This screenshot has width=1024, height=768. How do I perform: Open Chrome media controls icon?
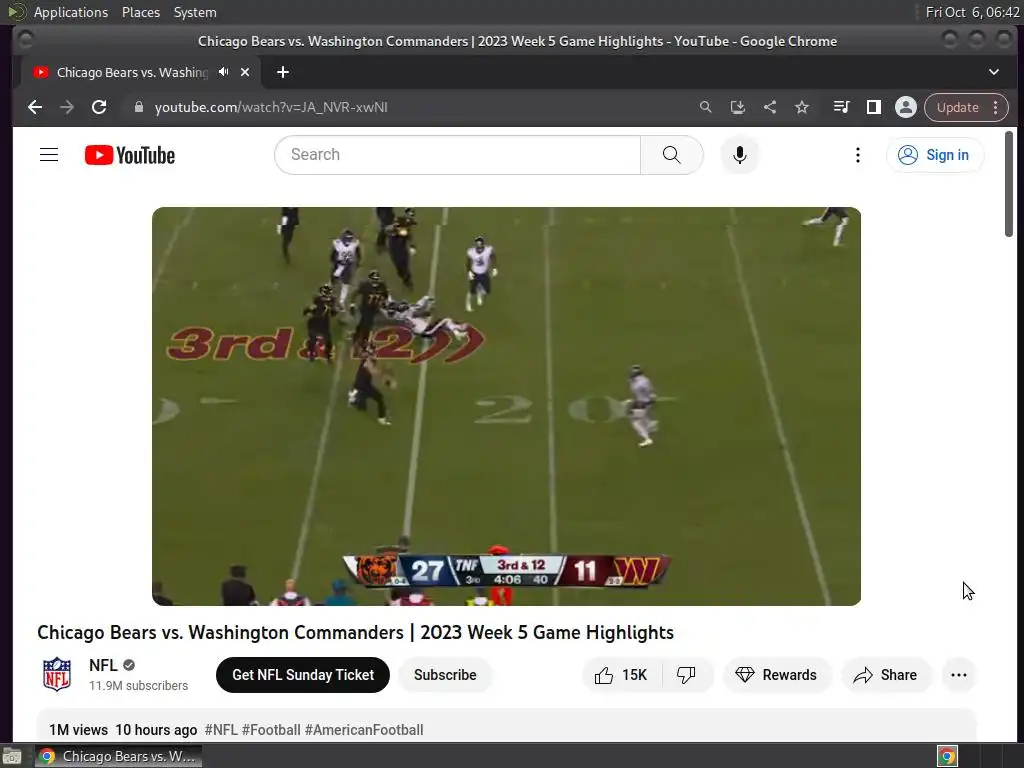coord(841,107)
